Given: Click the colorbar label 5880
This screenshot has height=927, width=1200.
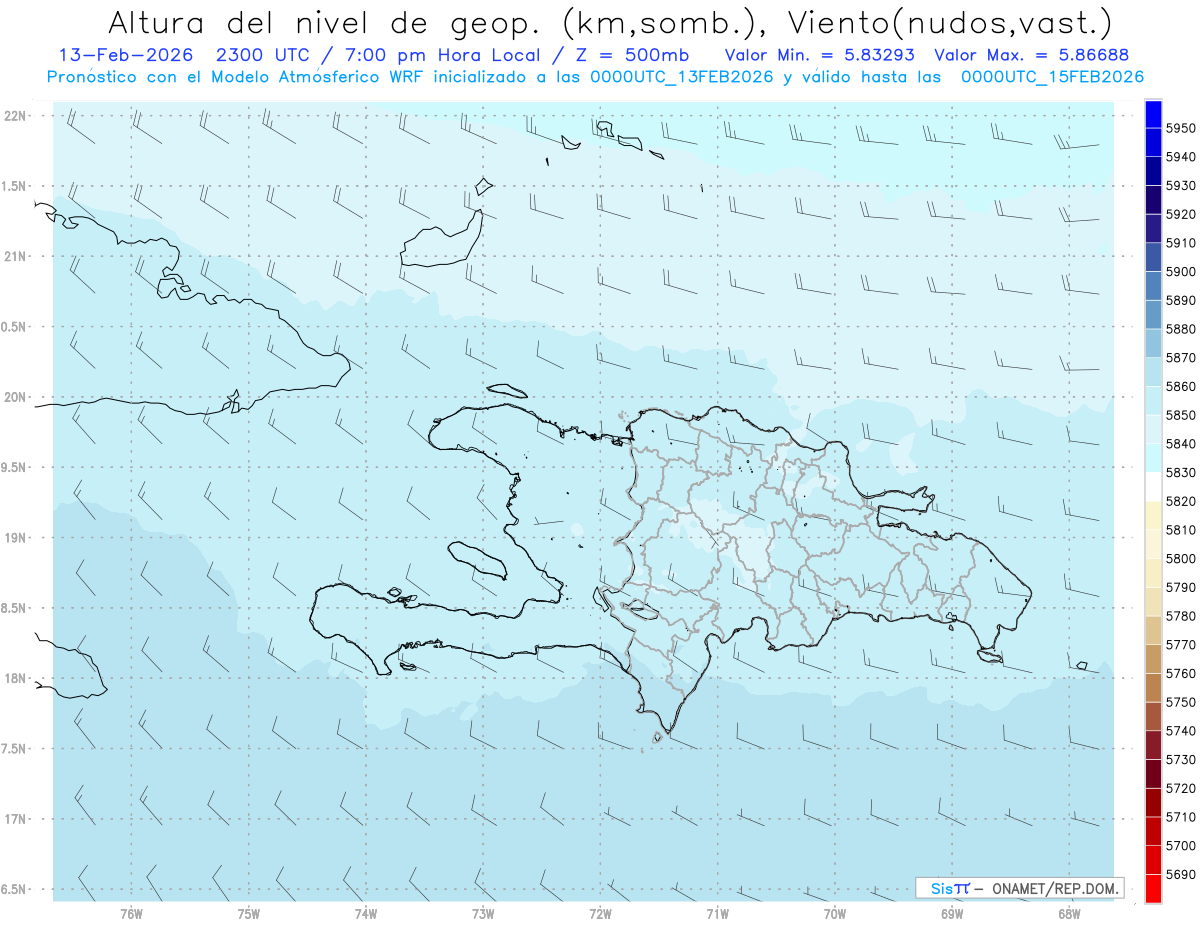Looking at the screenshot, I should coord(1181,329).
